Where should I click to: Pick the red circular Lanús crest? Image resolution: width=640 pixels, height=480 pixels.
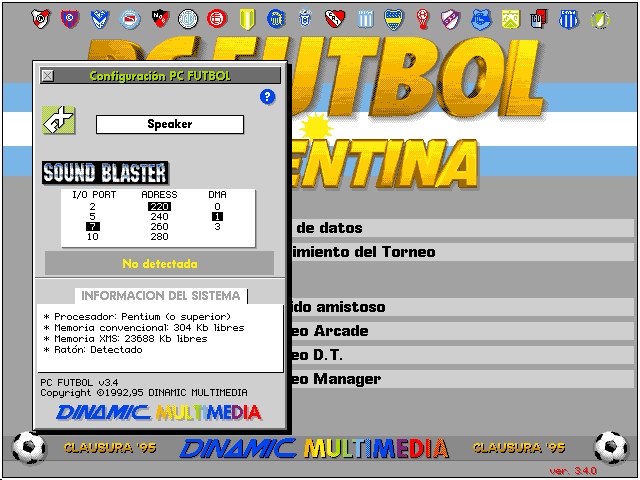(x=217, y=19)
